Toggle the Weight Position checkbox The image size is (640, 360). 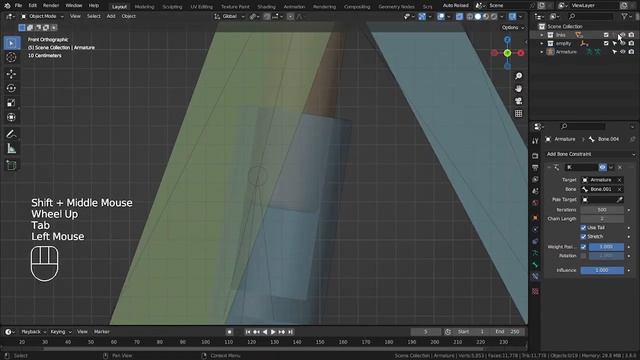click(x=583, y=247)
